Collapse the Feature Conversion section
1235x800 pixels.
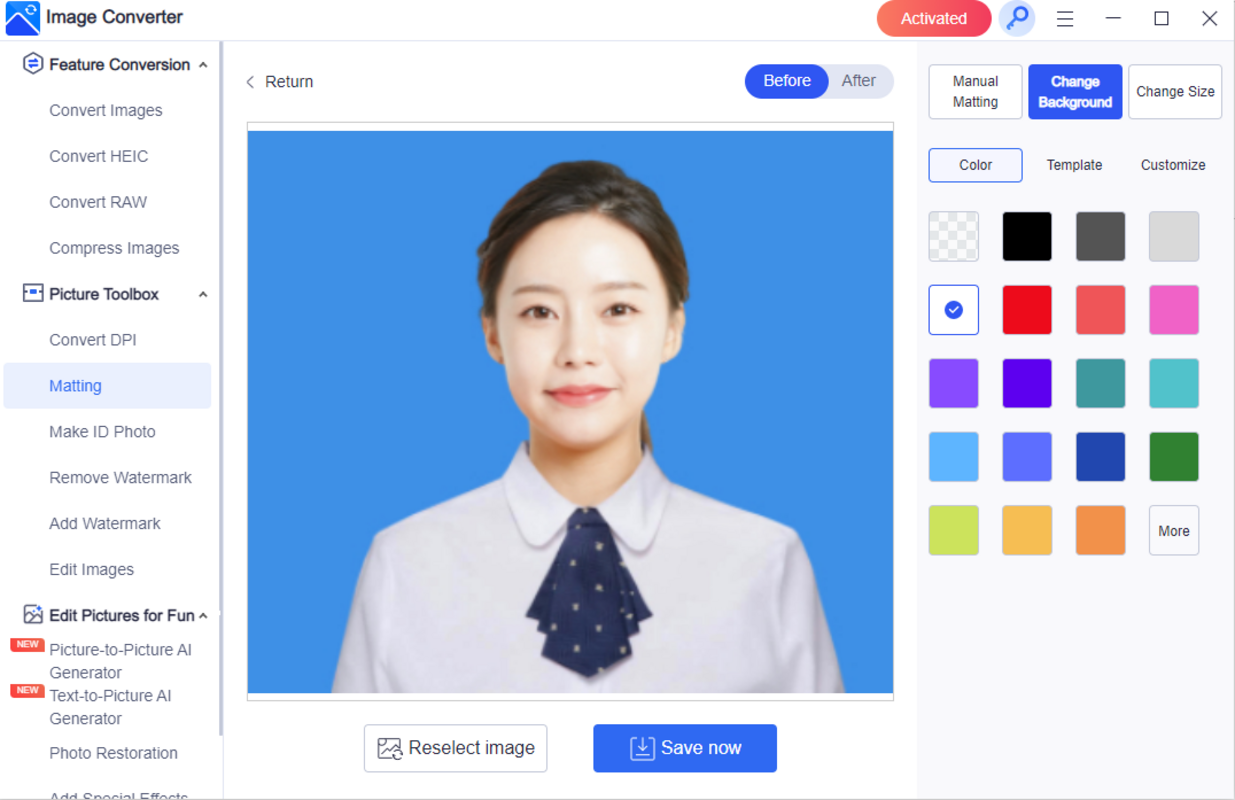(203, 65)
